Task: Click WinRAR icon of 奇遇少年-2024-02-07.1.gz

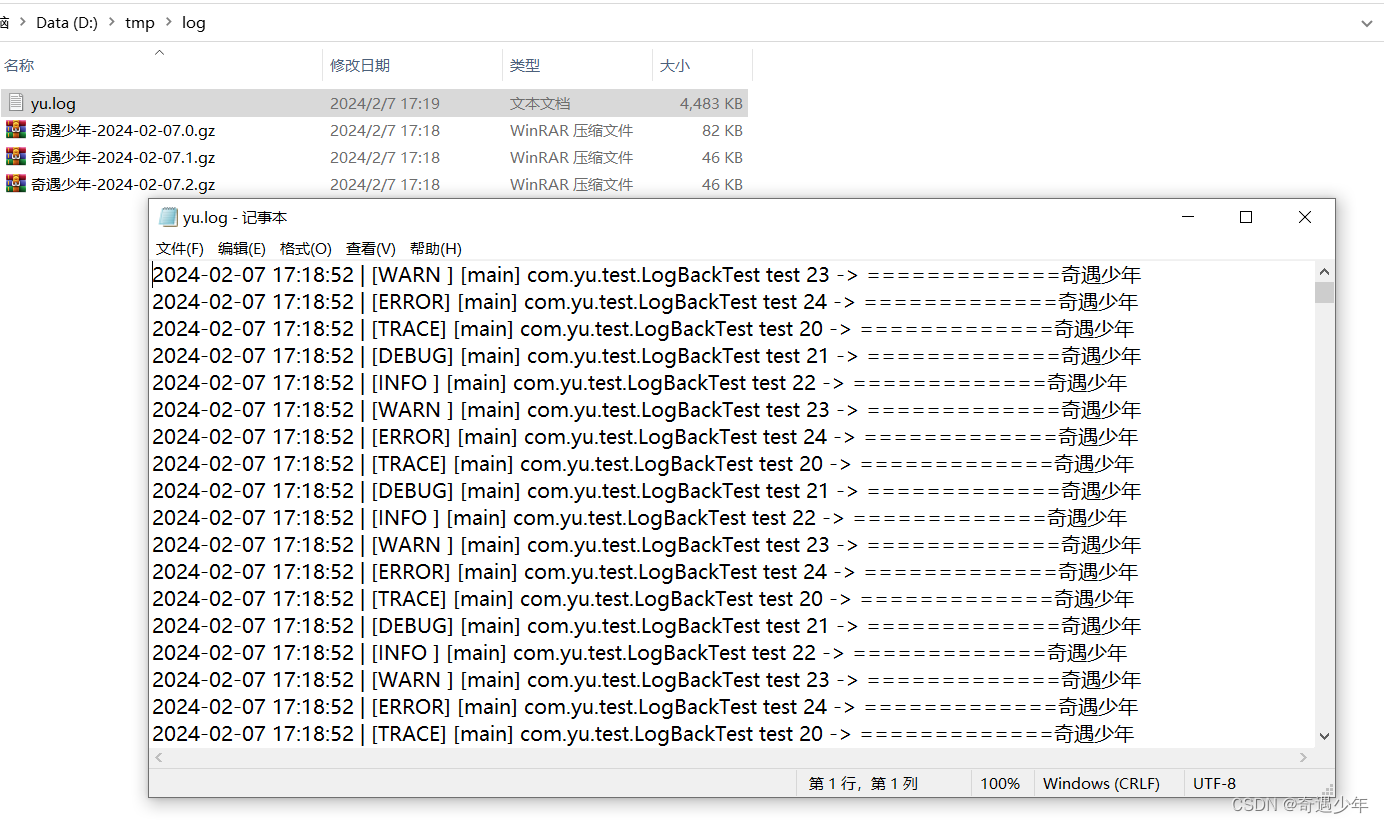Action: pyautogui.click(x=16, y=157)
